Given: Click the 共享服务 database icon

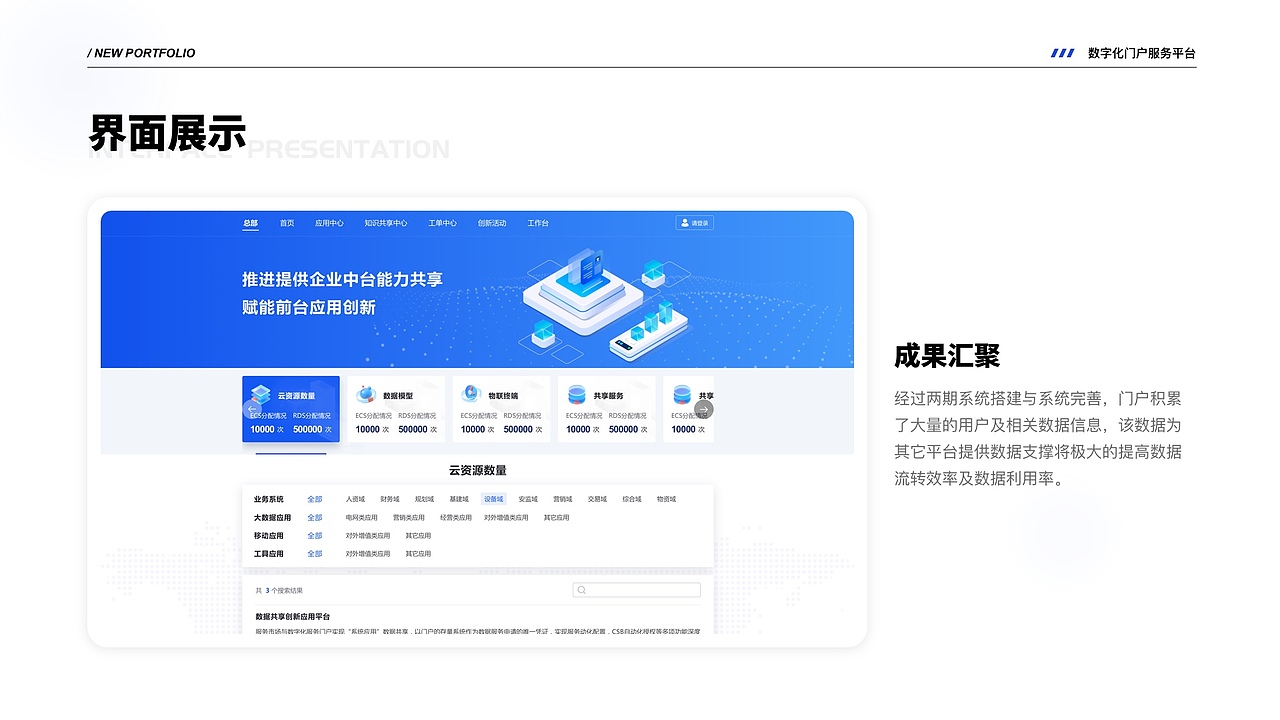Looking at the screenshot, I should pos(576,395).
